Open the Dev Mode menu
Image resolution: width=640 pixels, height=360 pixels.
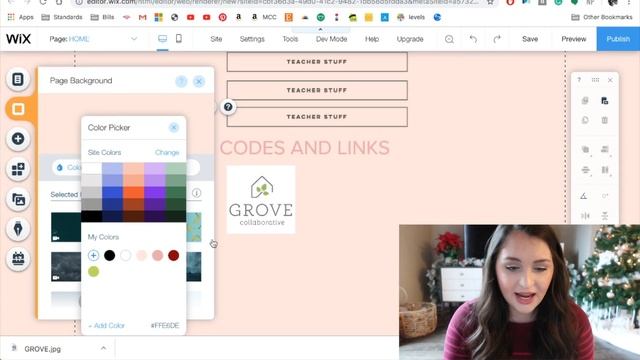331,39
